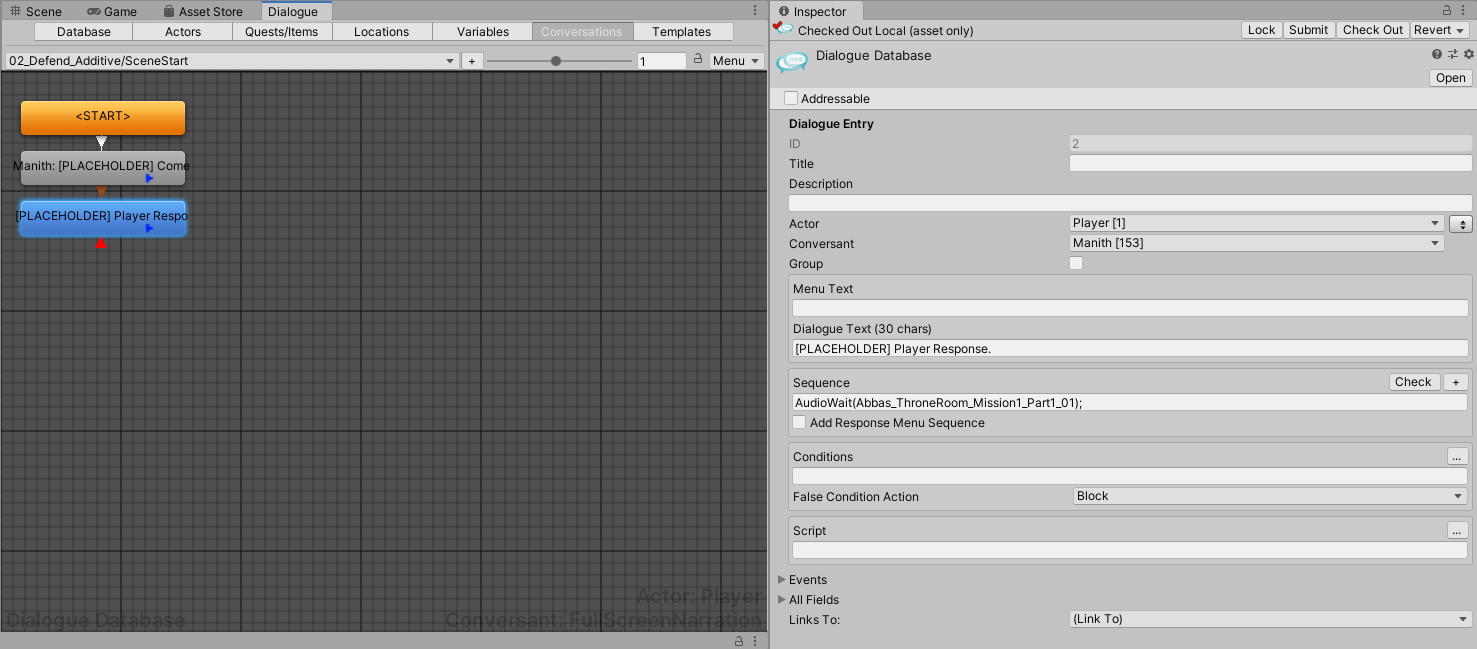Image resolution: width=1477 pixels, height=649 pixels.
Task: Click the Menu Text input field
Action: coord(1130,308)
